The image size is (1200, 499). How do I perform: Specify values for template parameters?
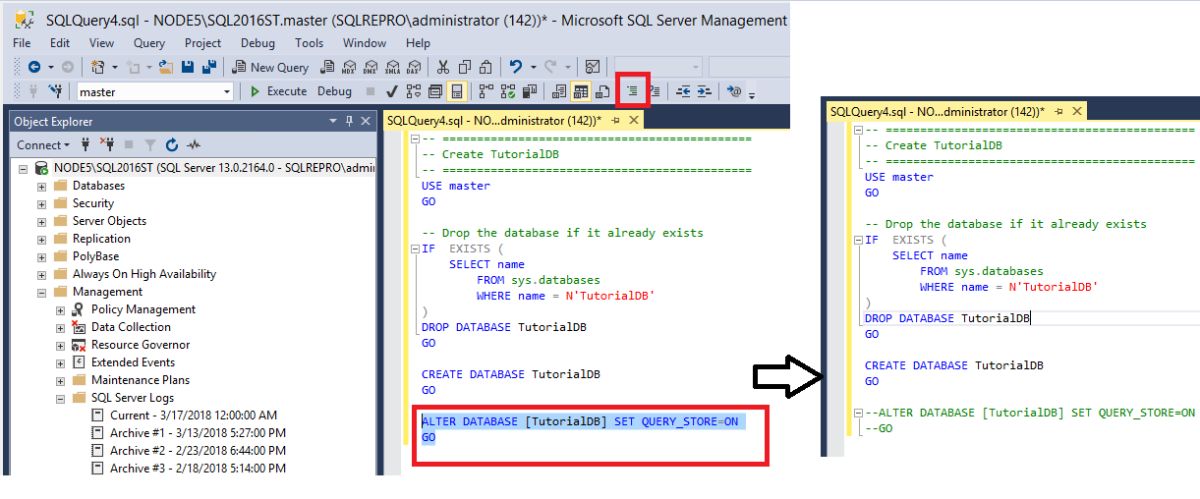[x=734, y=91]
